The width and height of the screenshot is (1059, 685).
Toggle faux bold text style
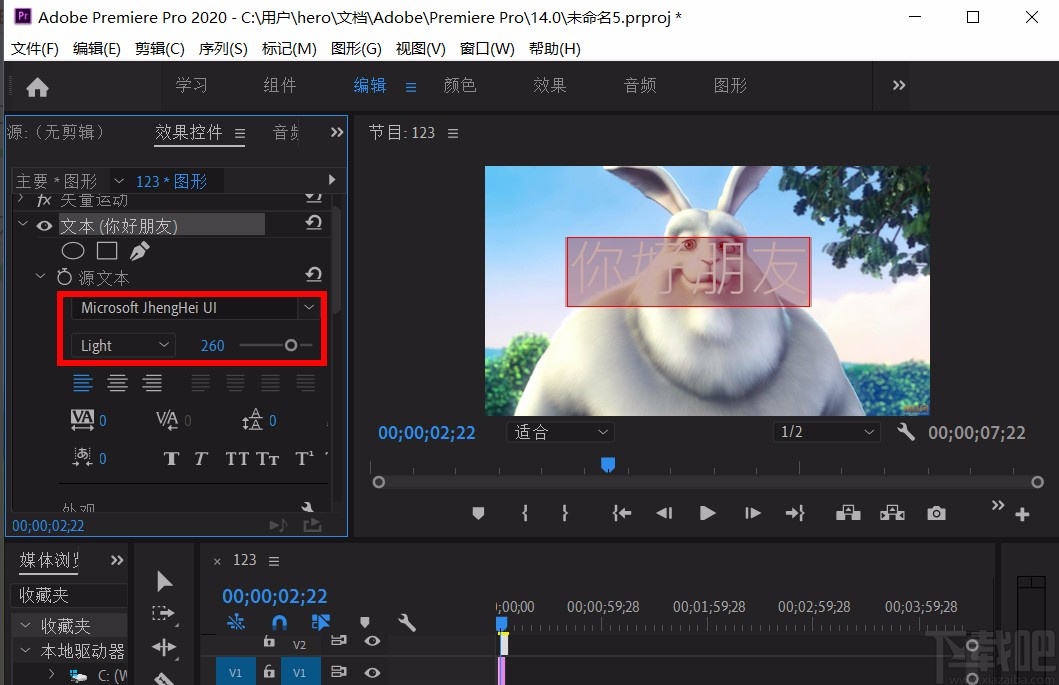tap(171, 459)
